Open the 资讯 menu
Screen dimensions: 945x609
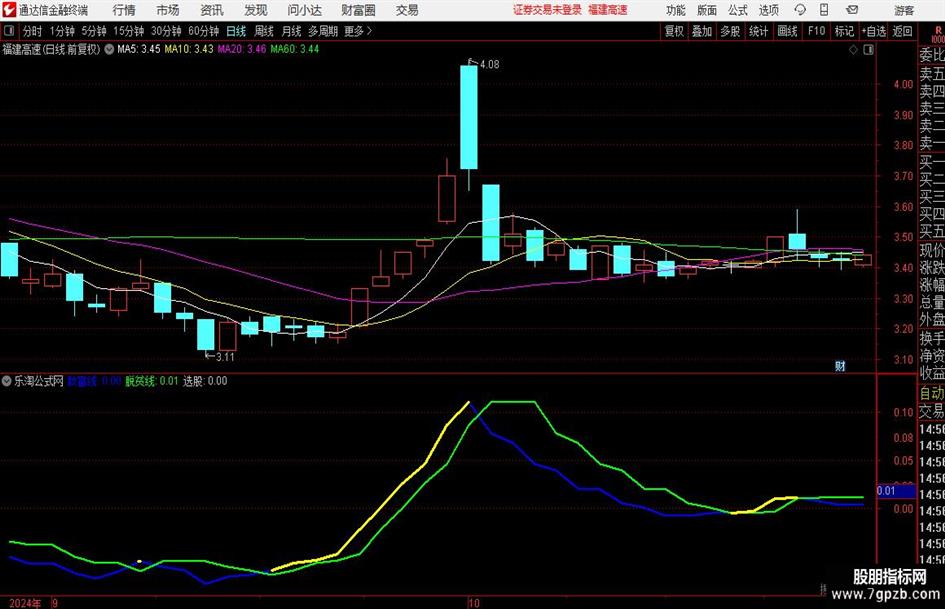coord(212,10)
